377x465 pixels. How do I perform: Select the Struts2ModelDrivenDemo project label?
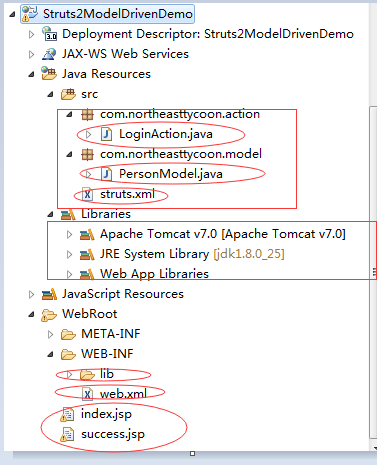(118, 14)
